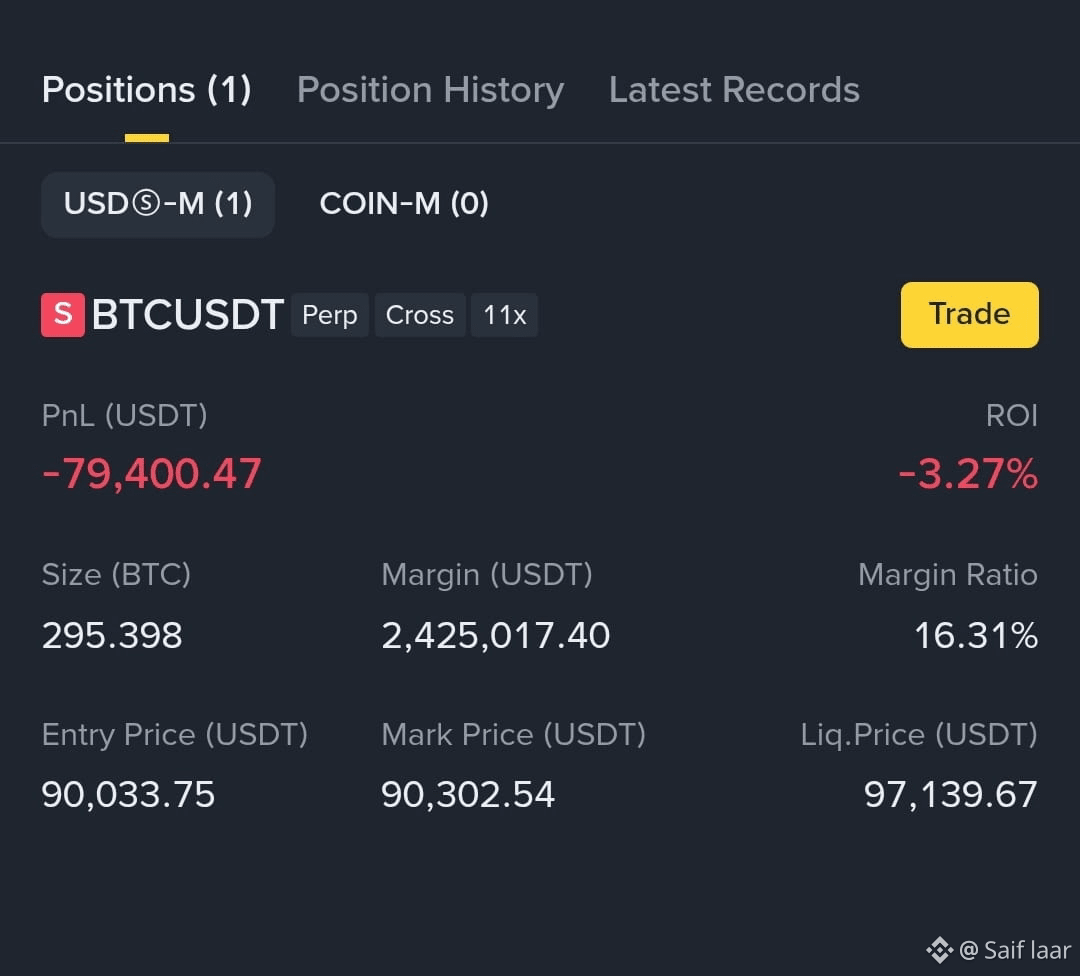This screenshot has height=976, width=1080.
Task: Open the Cross margin mode tag
Action: point(419,315)
